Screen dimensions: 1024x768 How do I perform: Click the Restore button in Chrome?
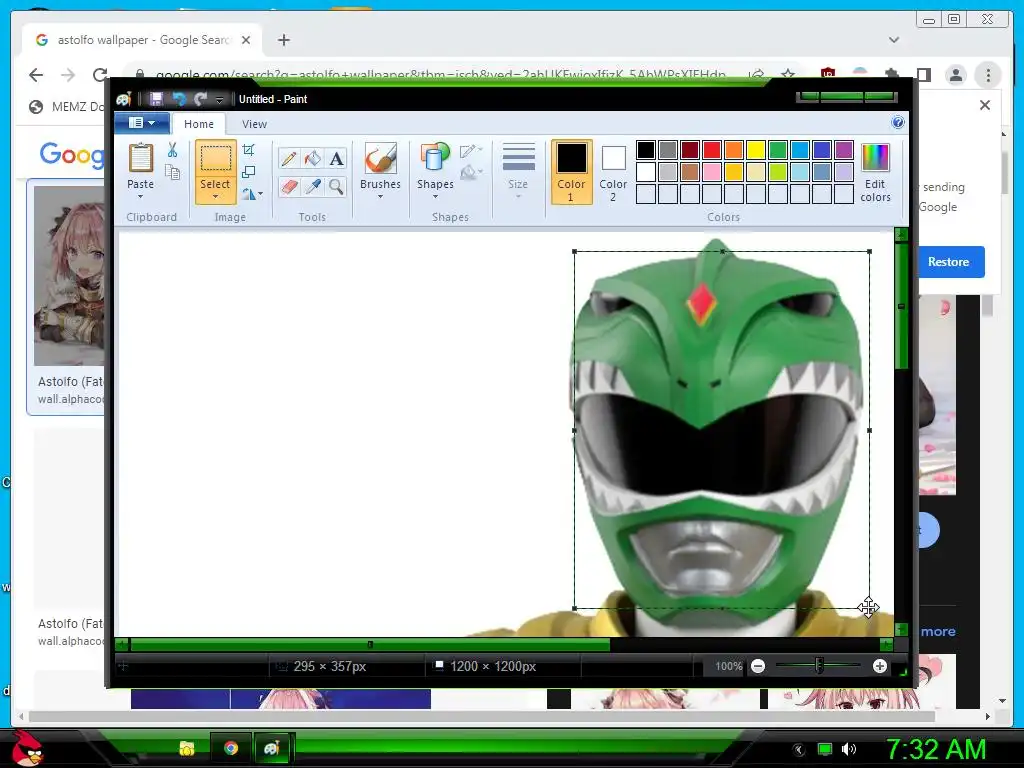[x=948, y=262]
